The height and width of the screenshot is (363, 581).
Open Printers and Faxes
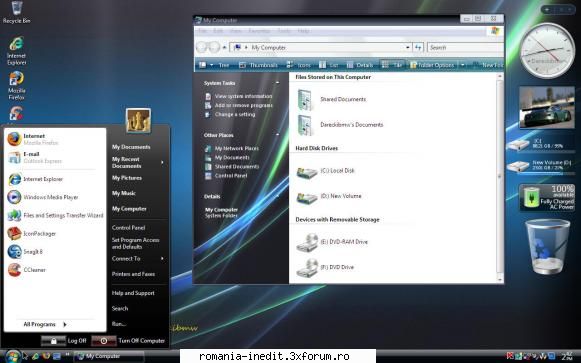click(133, 274)
